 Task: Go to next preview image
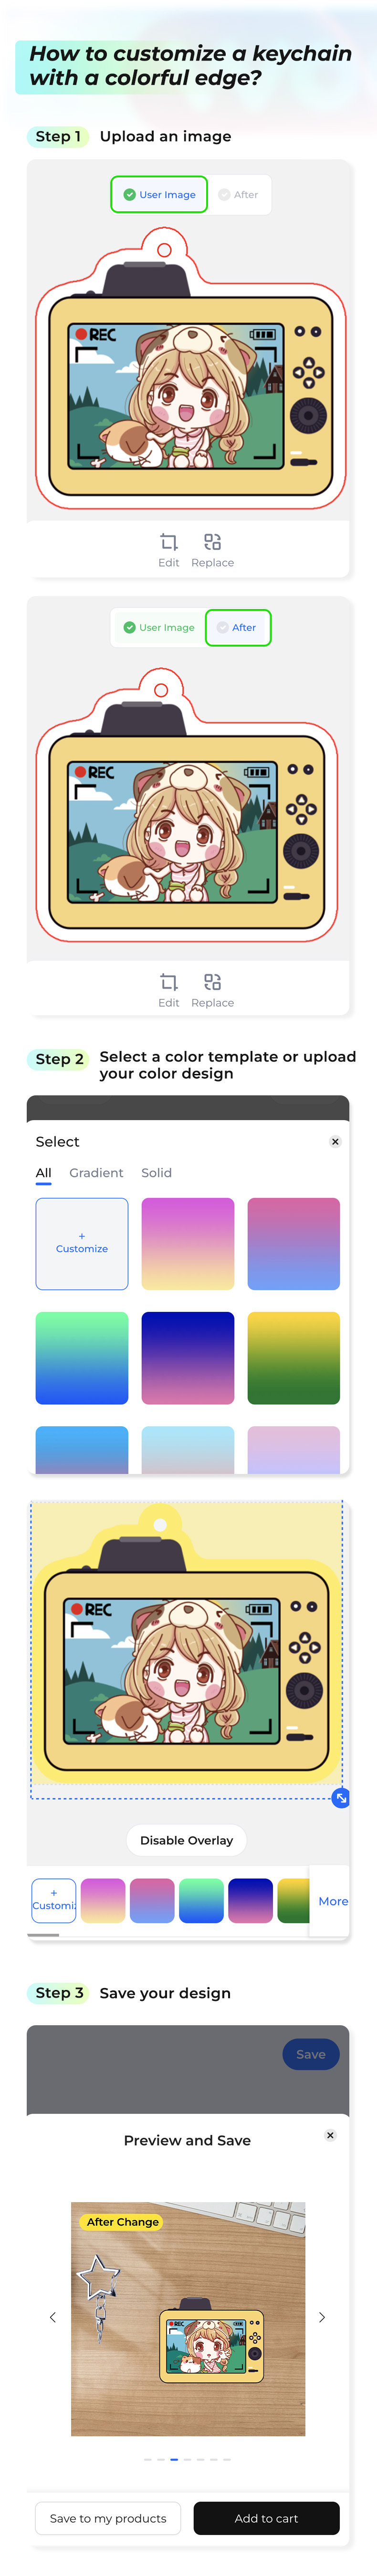pyautogui.click(x=322, y=2317)
